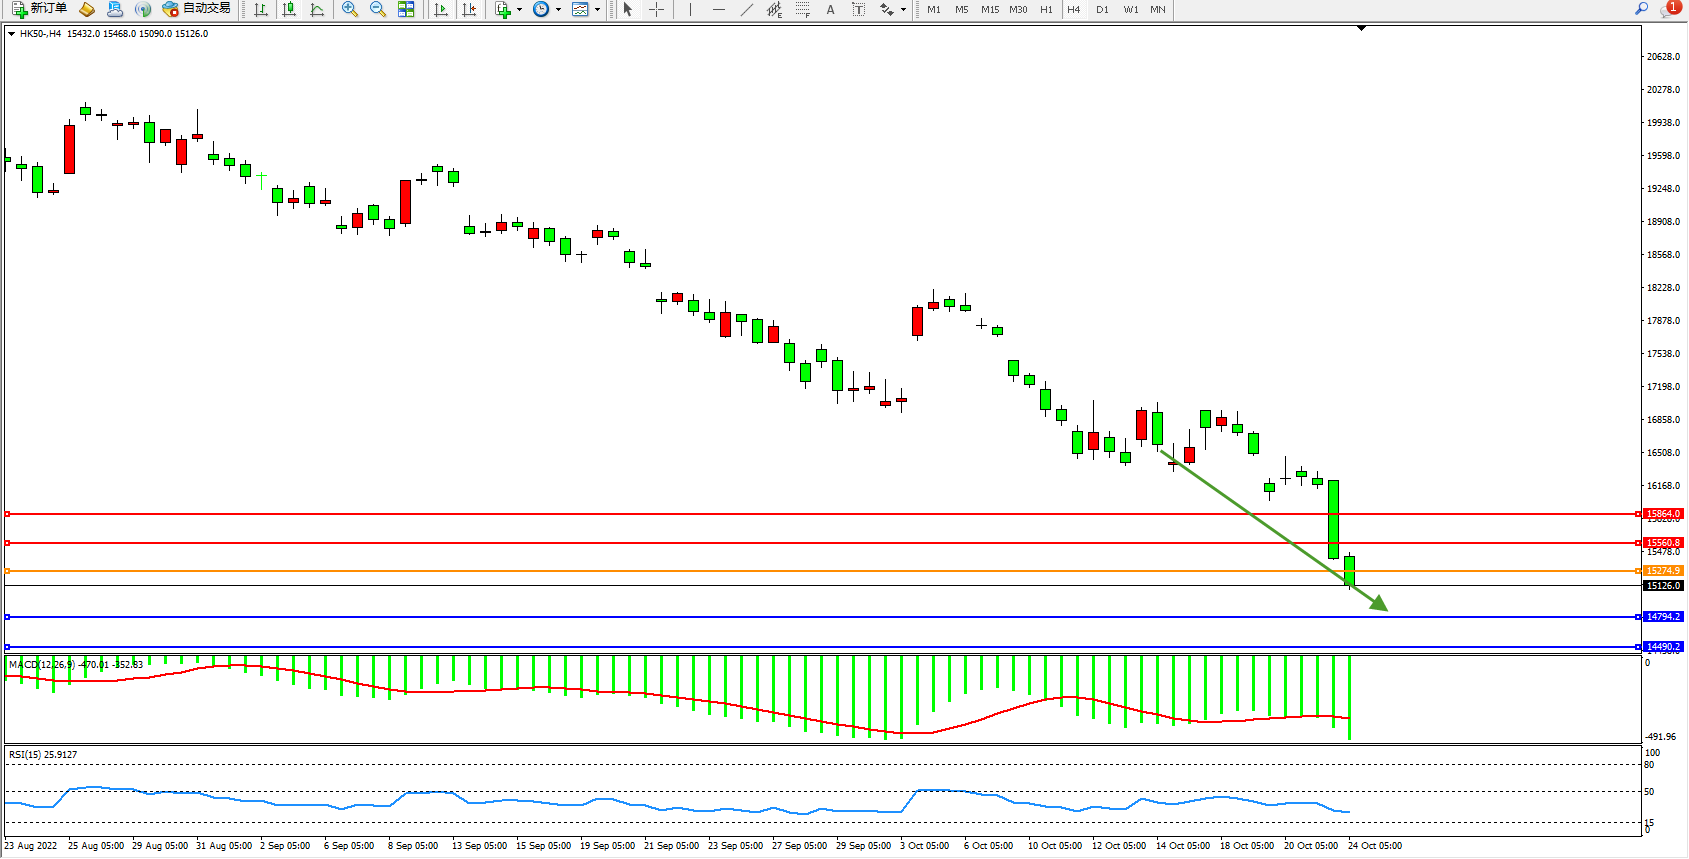Switch chart to line chart mode
Viewport: 1689px width, 859px height.
click(x=317, y=9)
